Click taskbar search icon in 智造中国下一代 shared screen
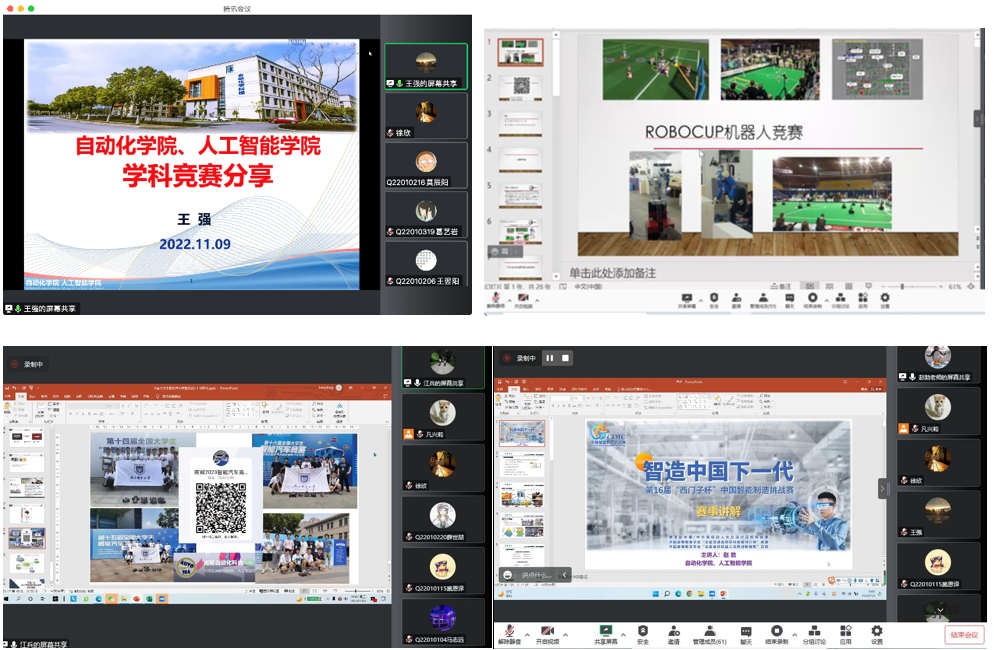Viewport: 994px width, 650px height. 667,594
